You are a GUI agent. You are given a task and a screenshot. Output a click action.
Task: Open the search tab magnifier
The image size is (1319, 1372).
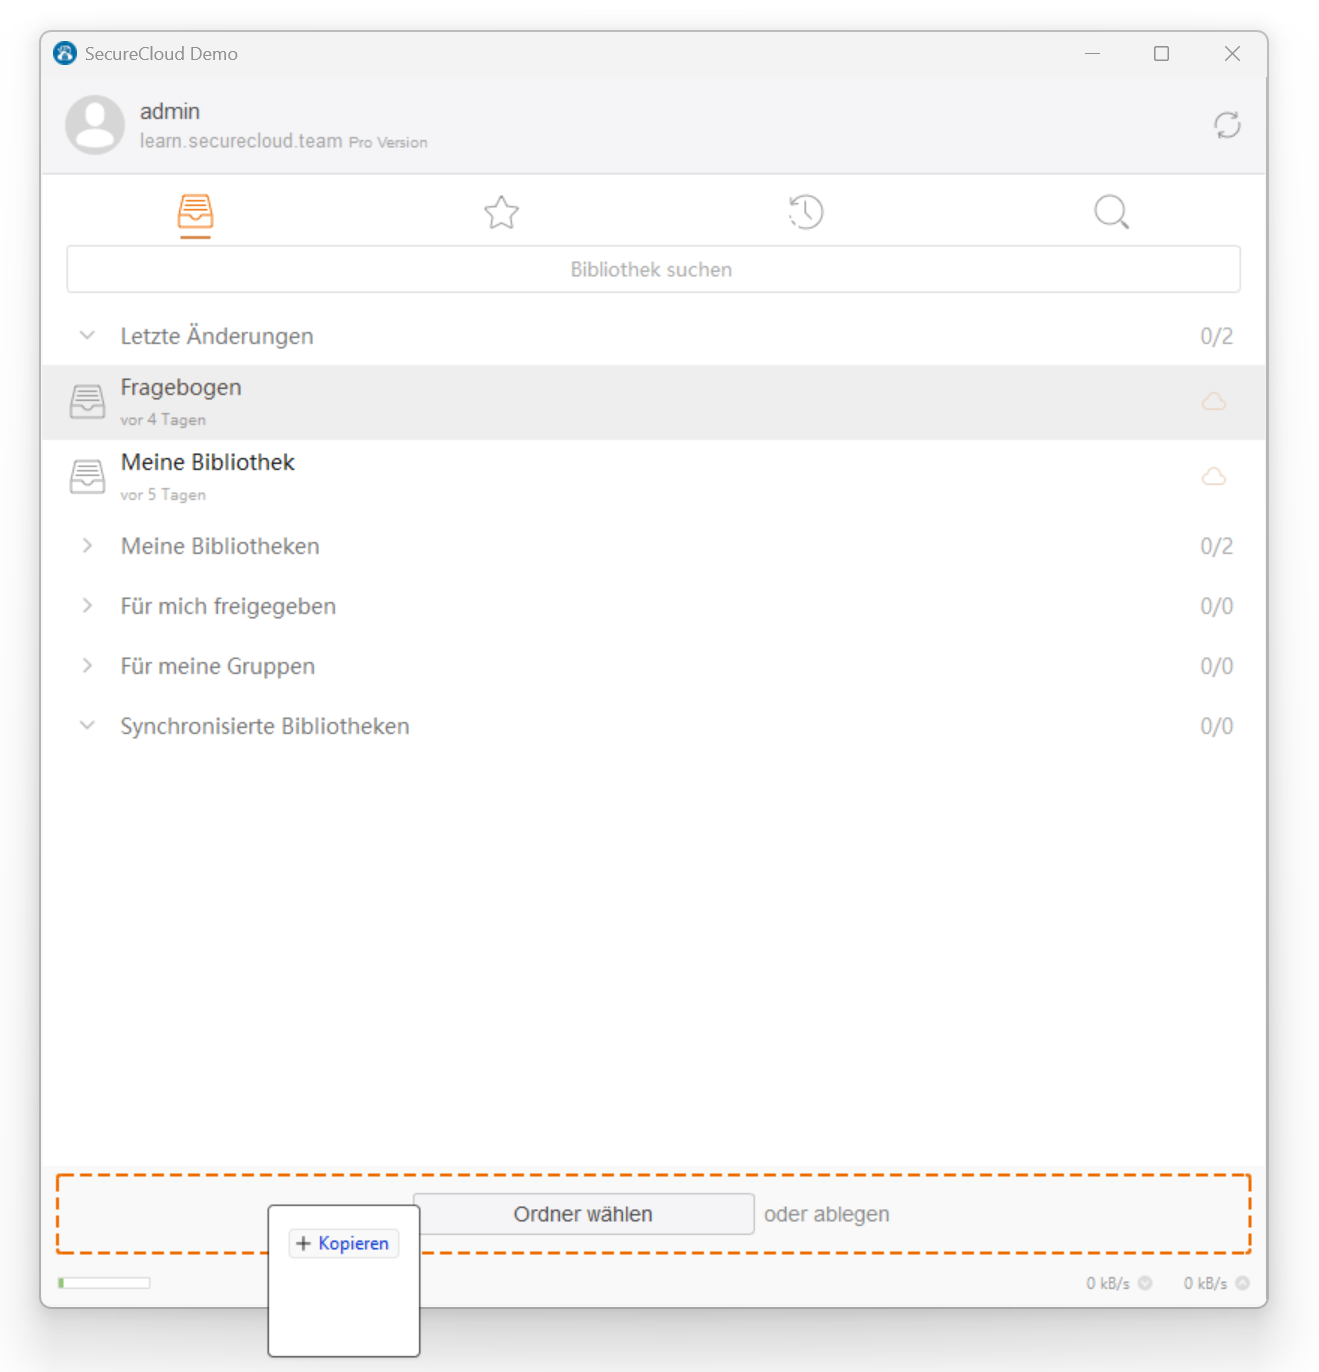click(x=1111, y=212)
